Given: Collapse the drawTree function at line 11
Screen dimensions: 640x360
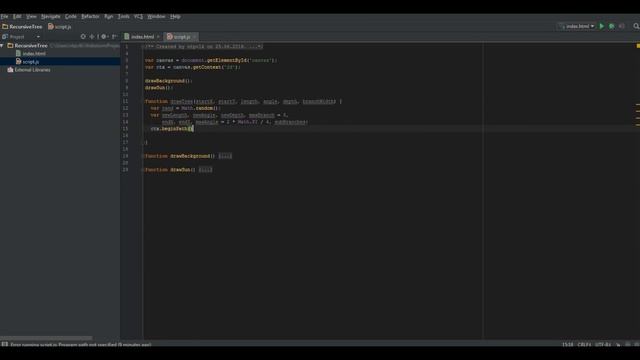Looking at the screenshot, I should [x=143, y=101].
